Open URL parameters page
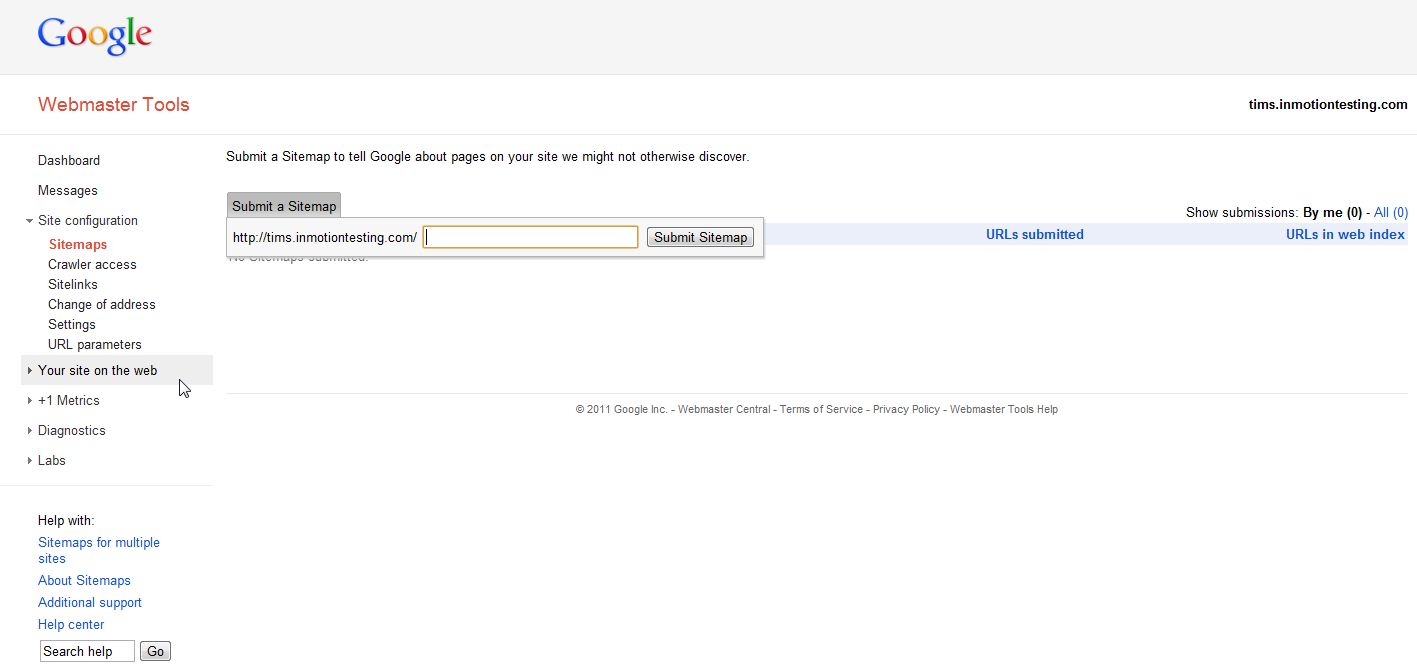This screenshot has width=1417, height=666. pos(95,344)
